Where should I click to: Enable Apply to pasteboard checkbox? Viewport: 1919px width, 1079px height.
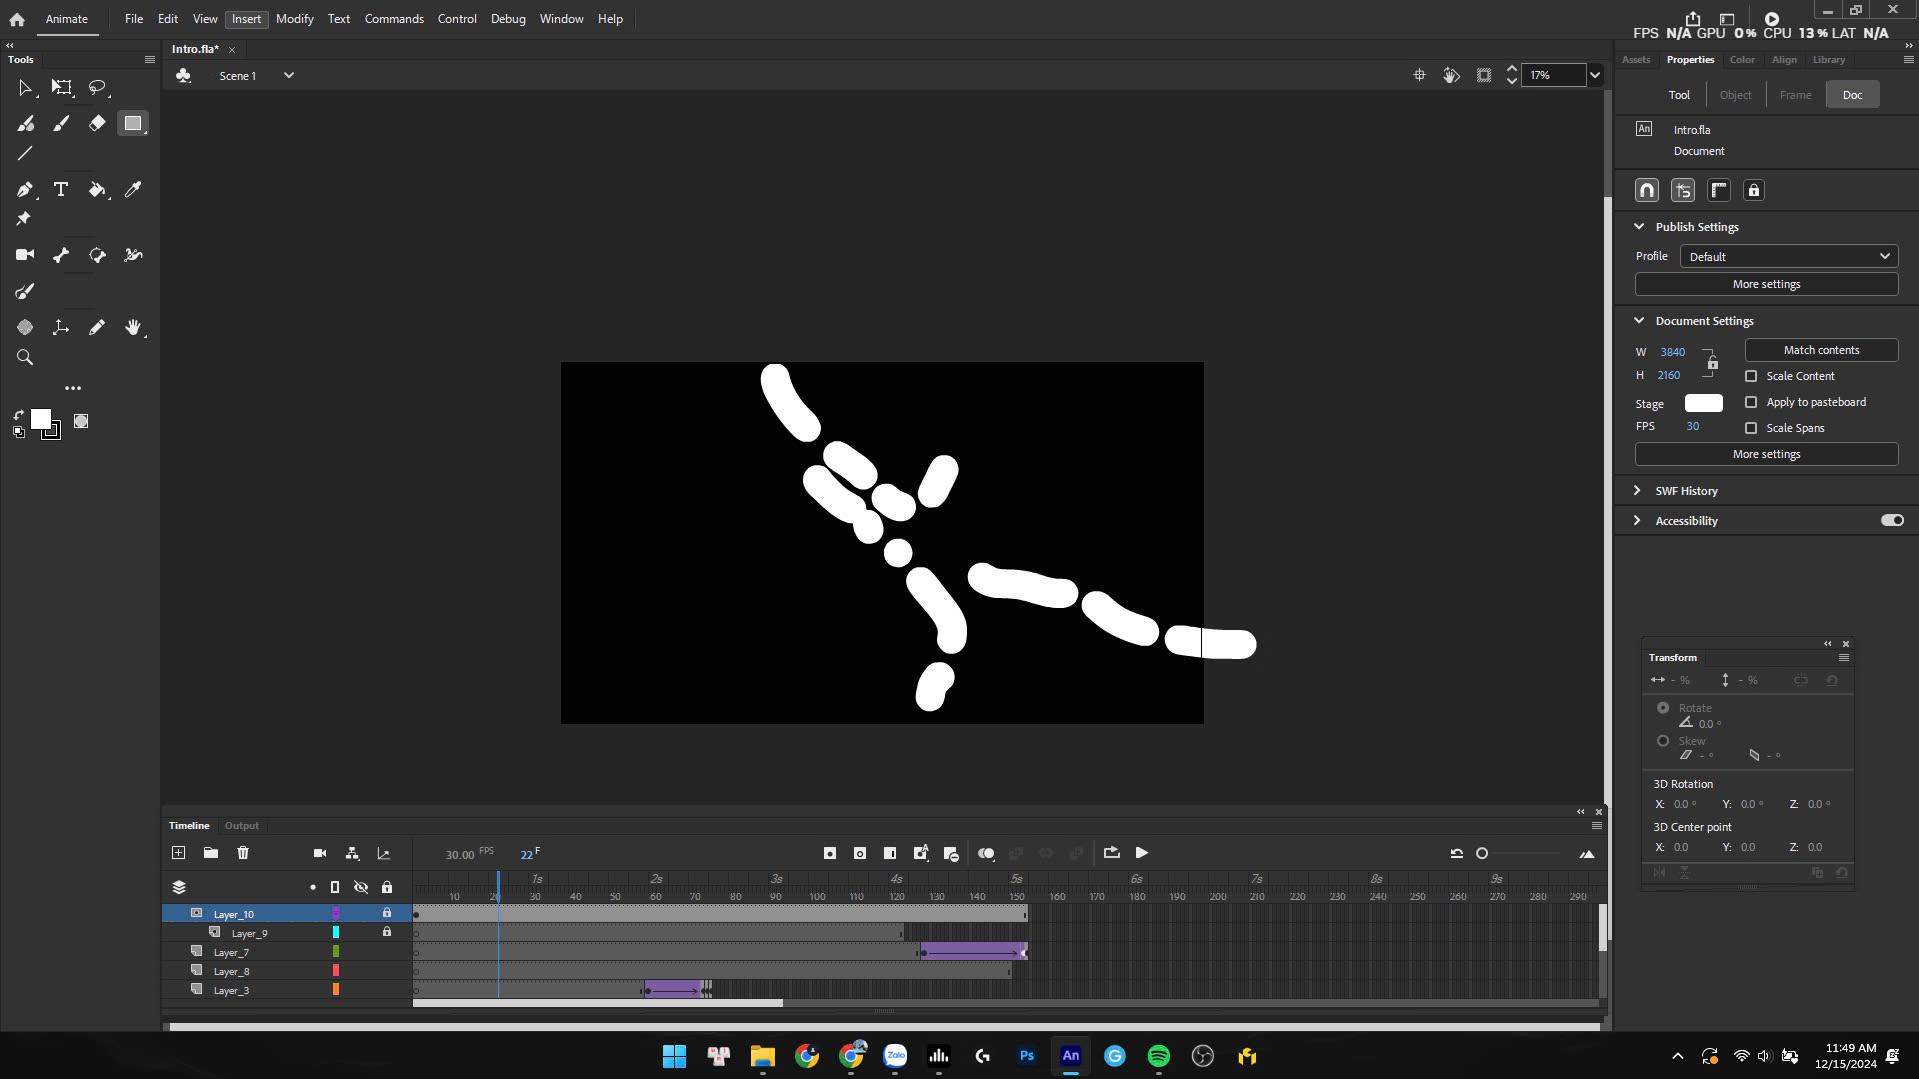point(1751,402)
